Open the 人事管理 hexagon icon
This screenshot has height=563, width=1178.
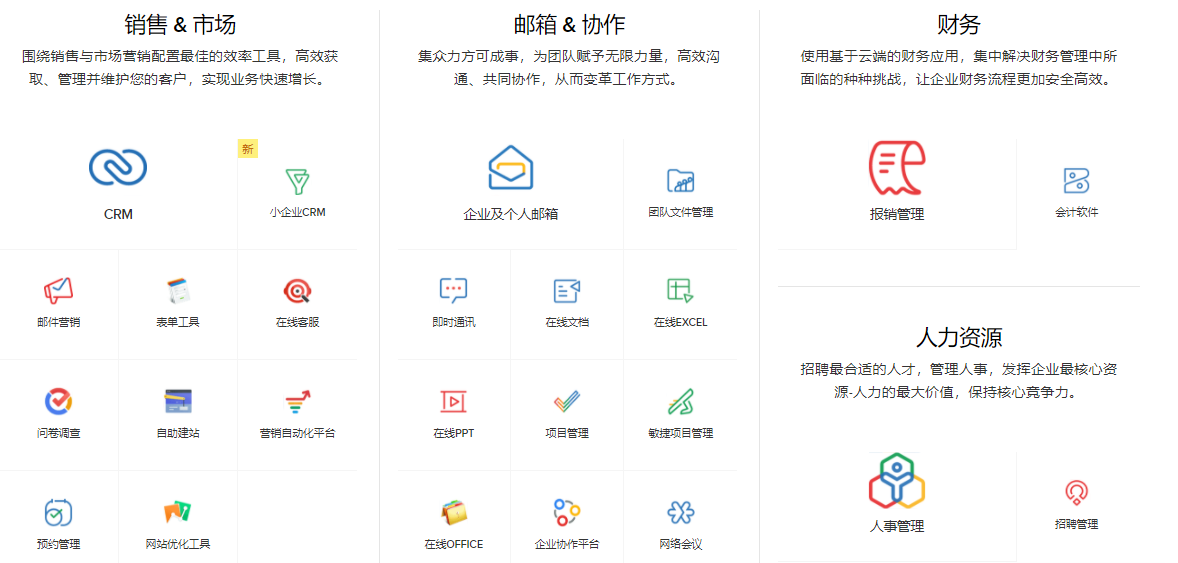(897, 480)
